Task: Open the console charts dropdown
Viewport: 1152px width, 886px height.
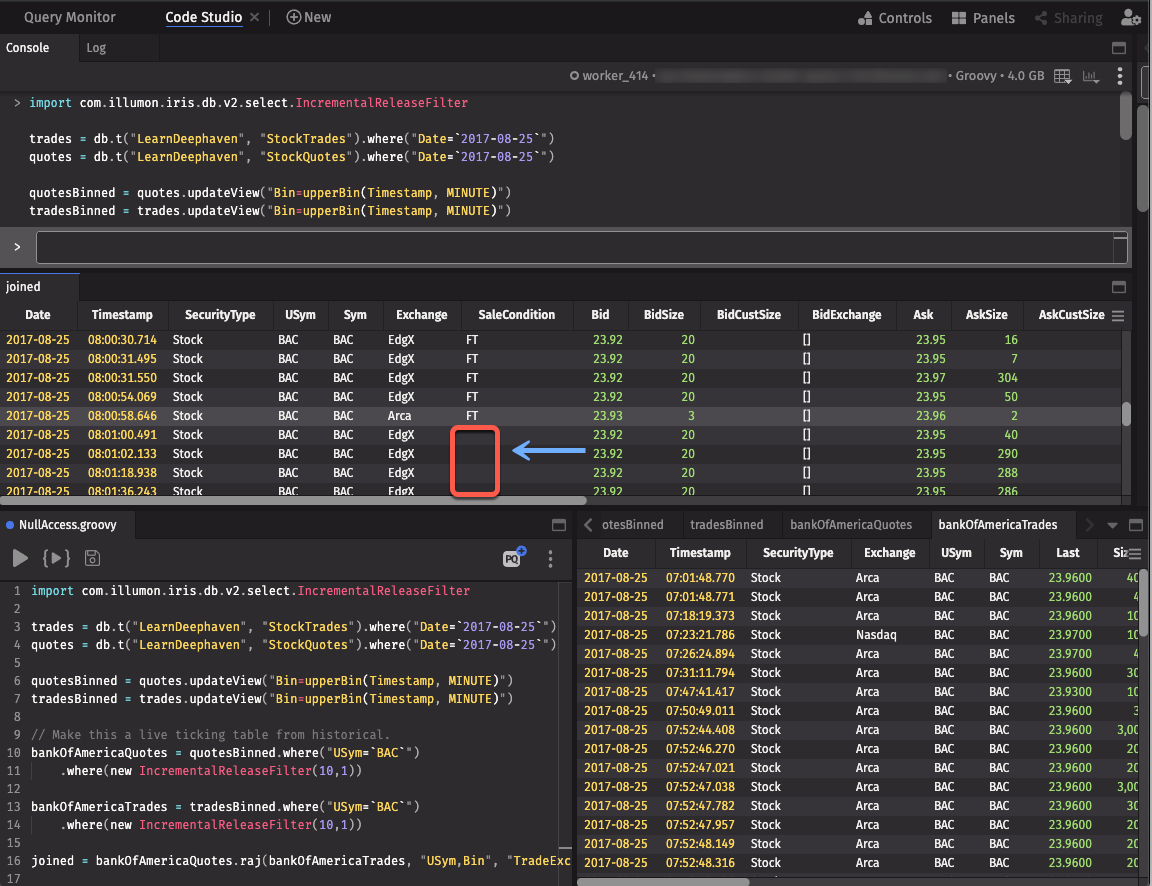Action: coord(1091,76)
